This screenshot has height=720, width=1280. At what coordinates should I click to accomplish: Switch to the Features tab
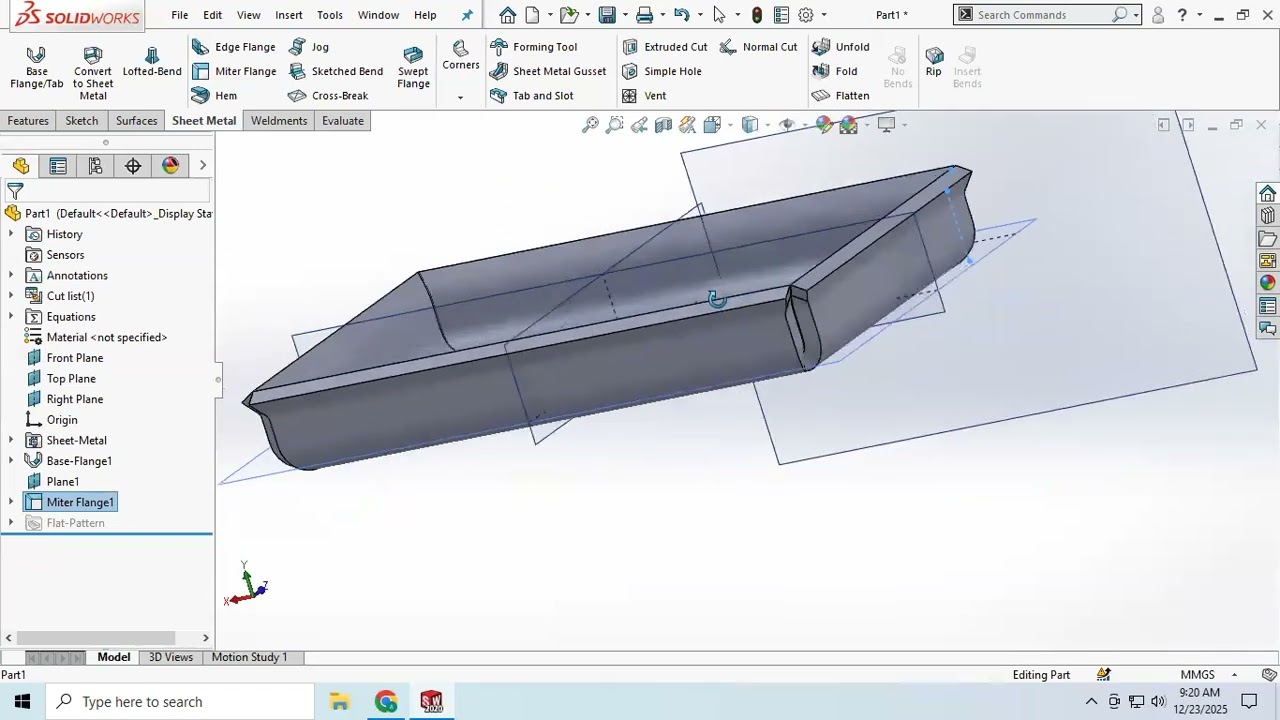tap(28, 121)
